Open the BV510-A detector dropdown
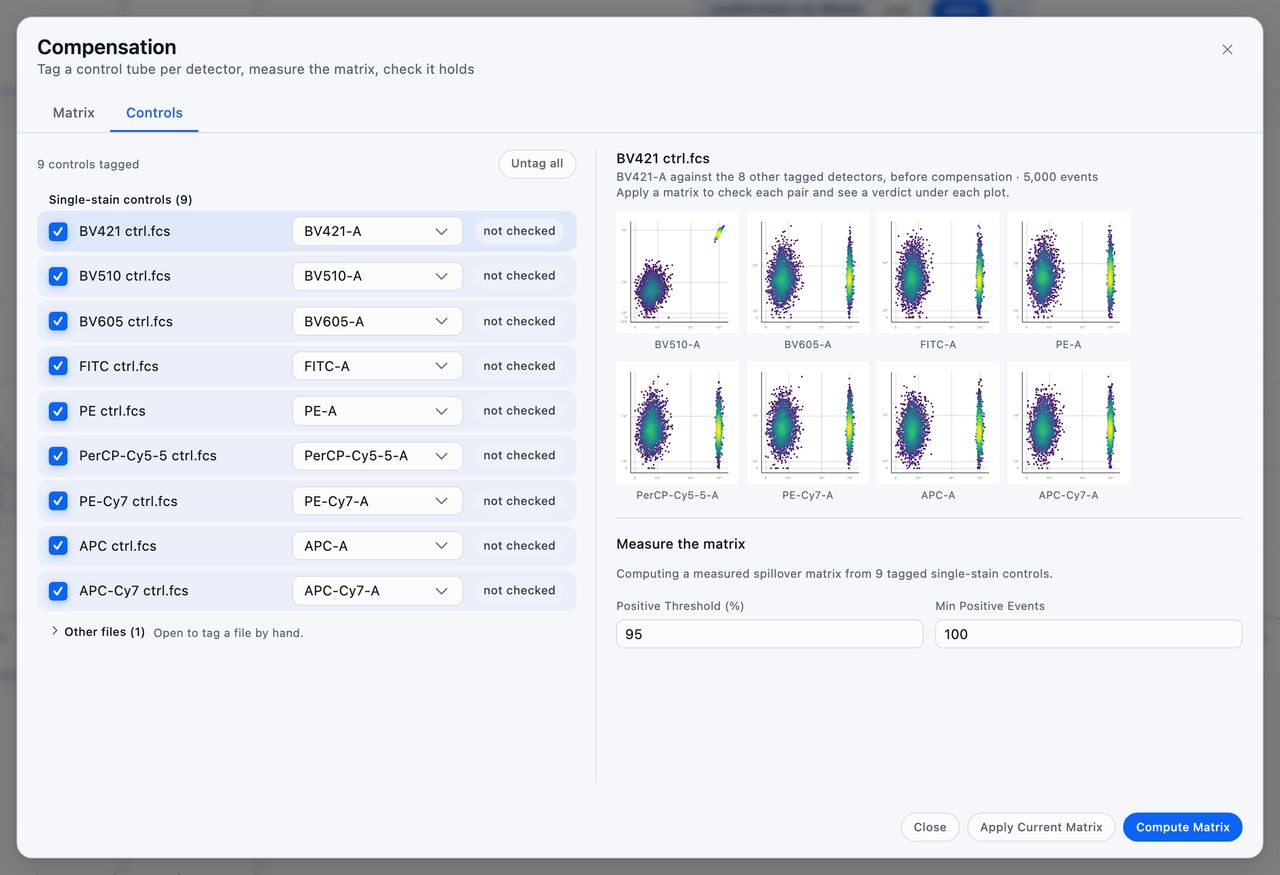The image size is (1280, 875). pos(377,276)
